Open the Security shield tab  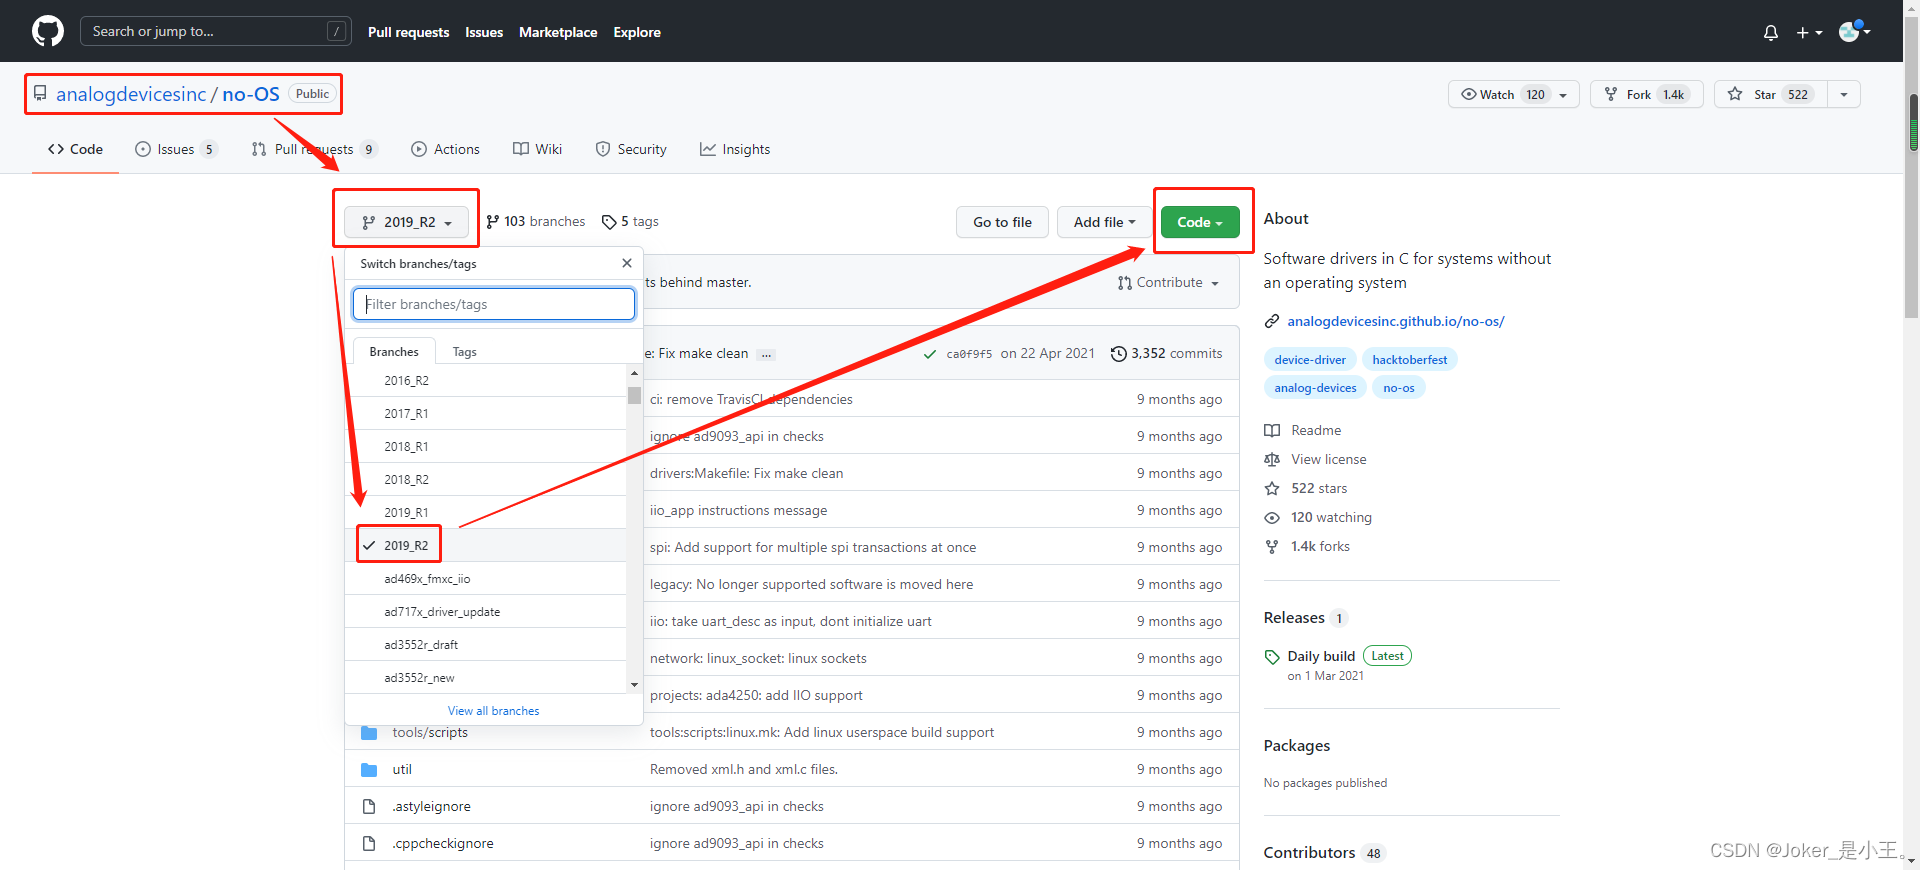pyautogui.click(x=631, y=149)
